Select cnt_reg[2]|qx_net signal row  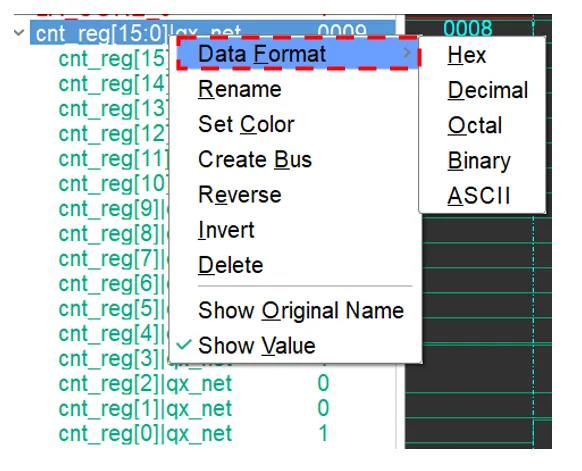click(145, 383)
